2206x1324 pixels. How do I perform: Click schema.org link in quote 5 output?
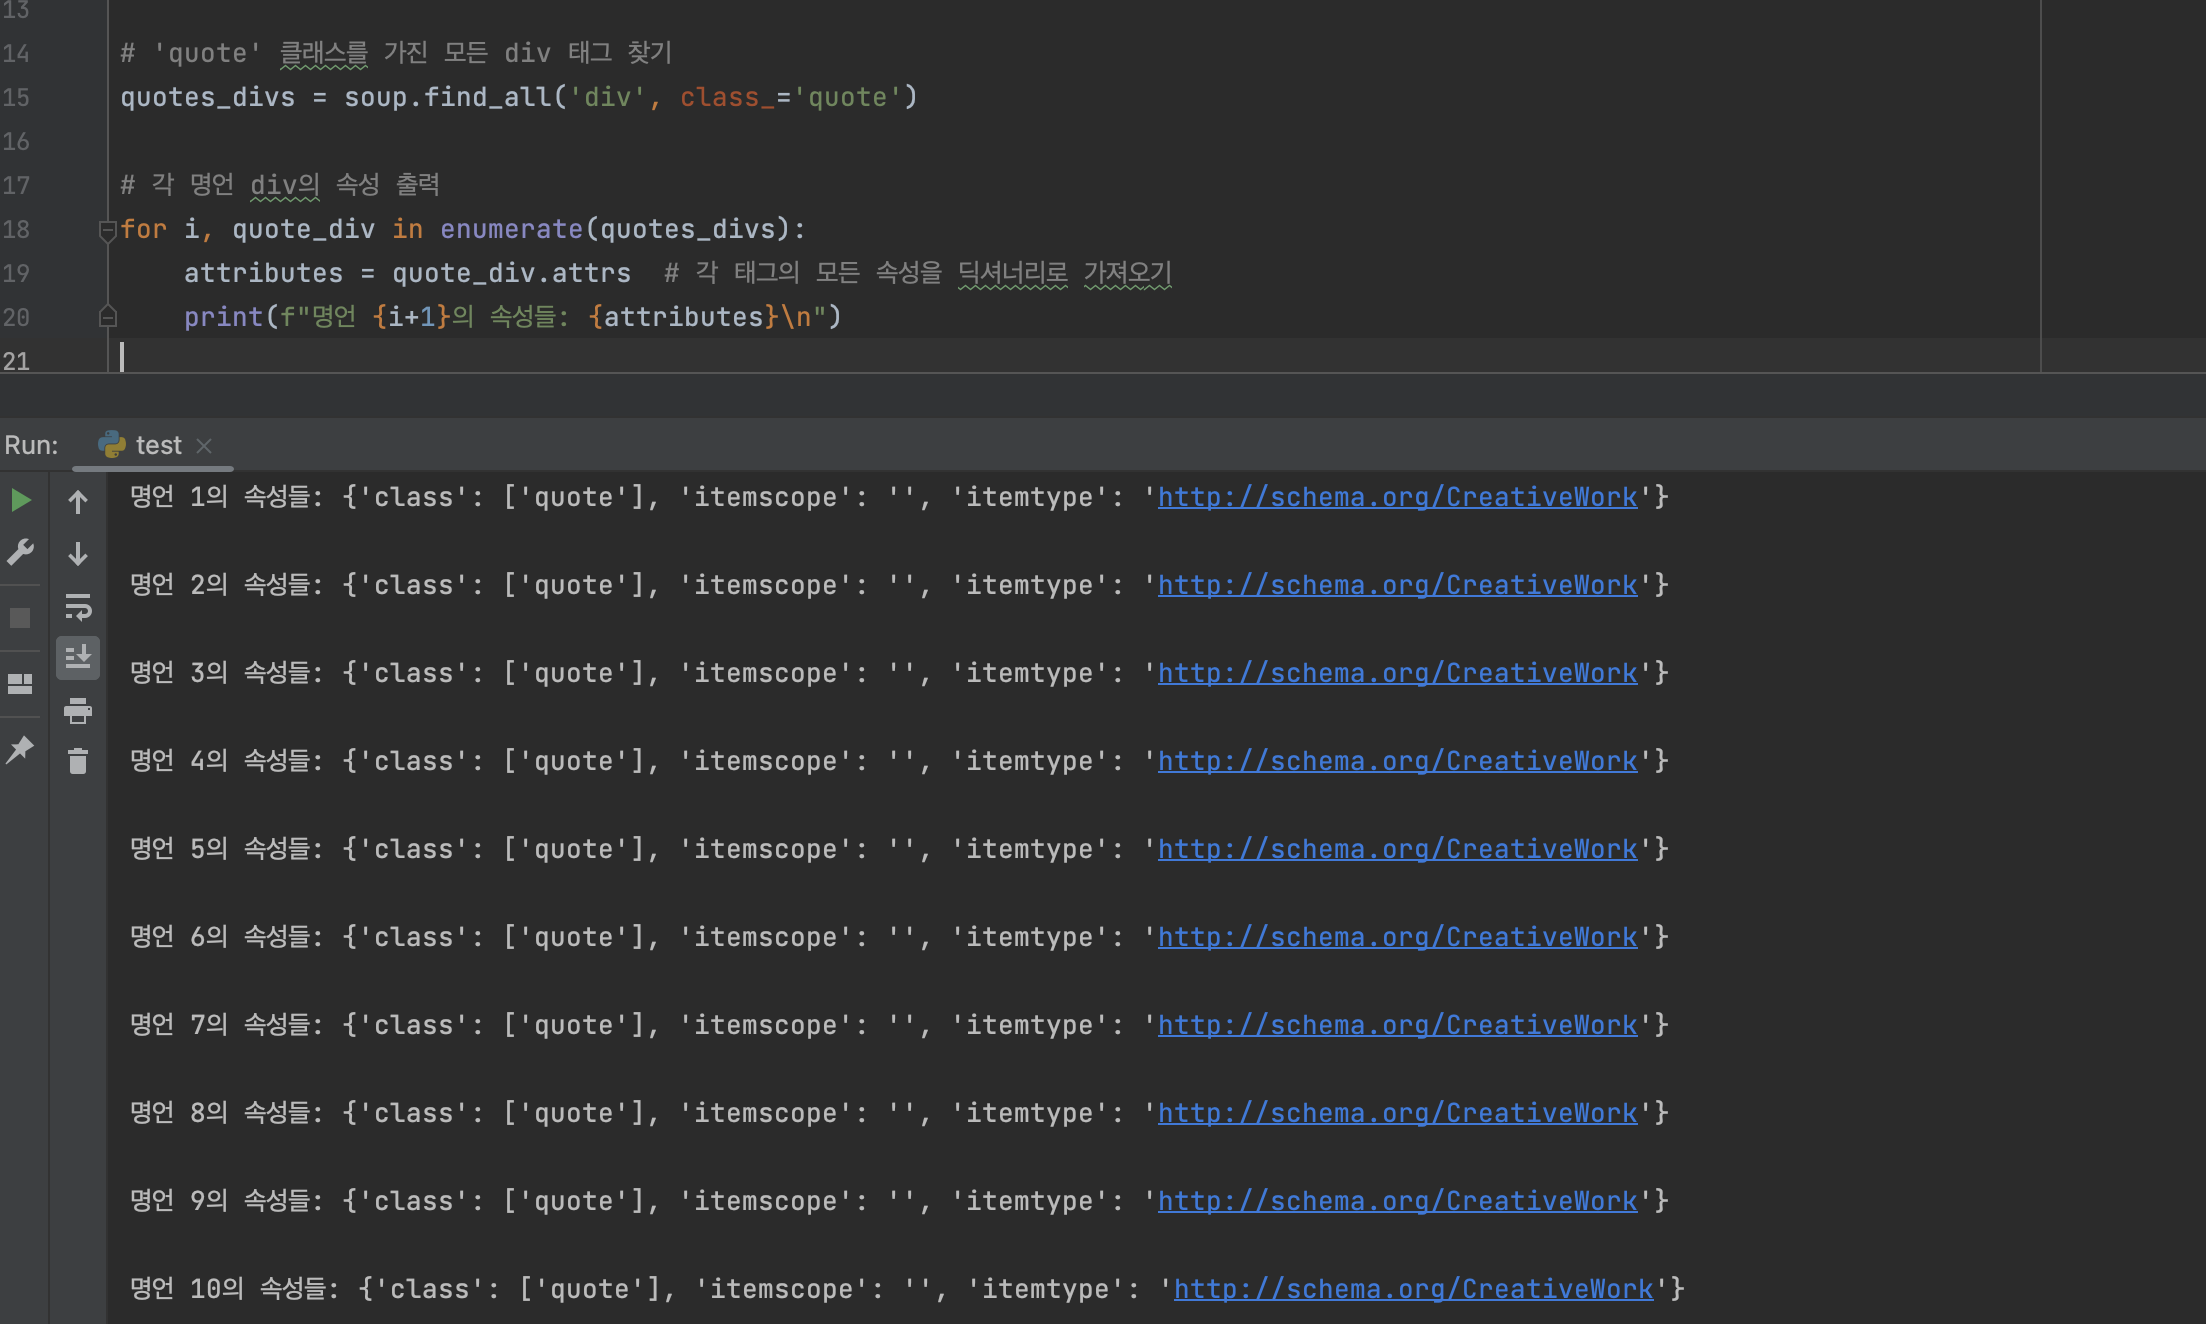coord(1397,849)
